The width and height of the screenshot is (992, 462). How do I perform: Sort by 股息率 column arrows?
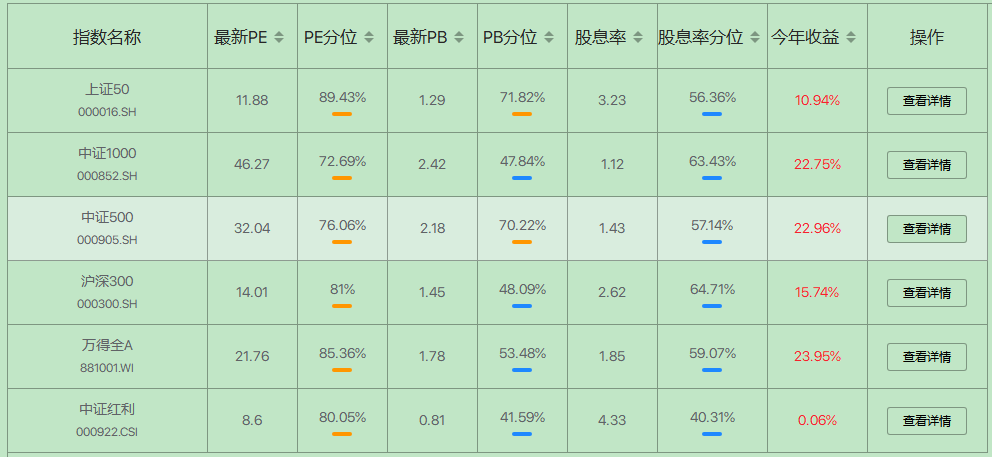tap(639, 38)
